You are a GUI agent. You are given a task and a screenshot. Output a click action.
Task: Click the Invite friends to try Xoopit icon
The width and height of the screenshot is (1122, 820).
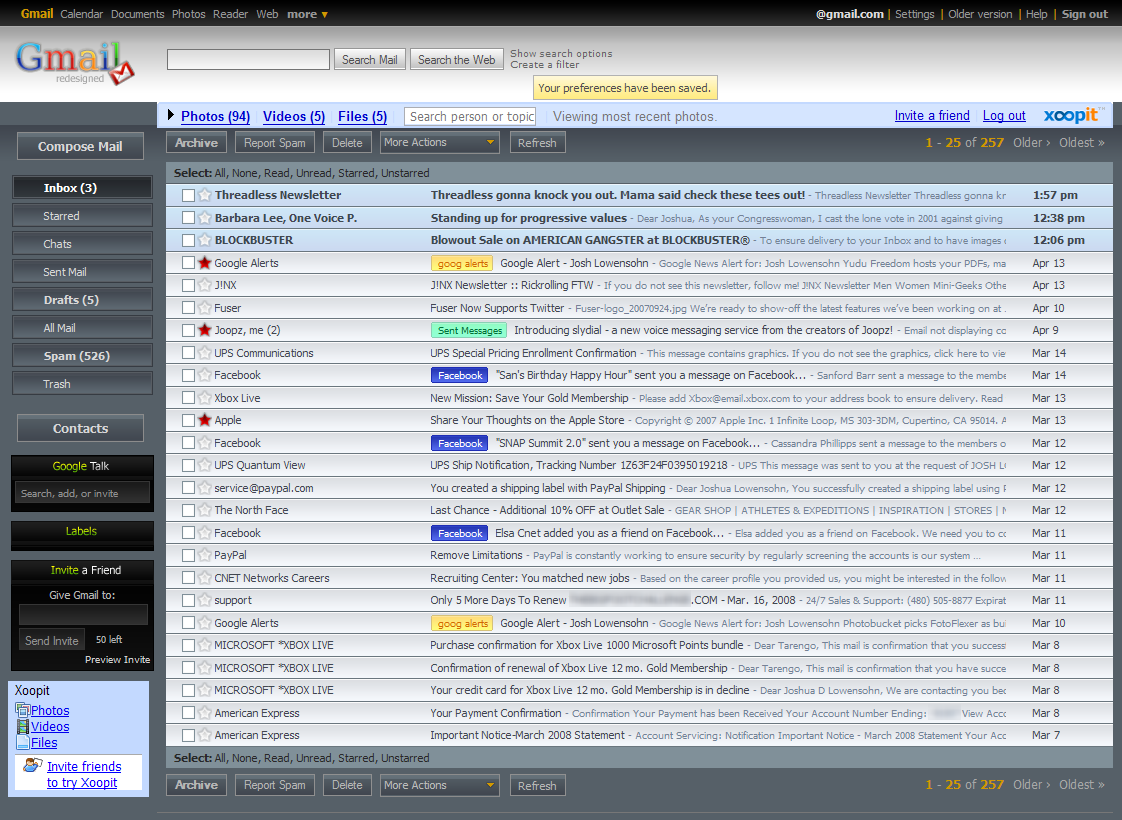pos(33,766)
